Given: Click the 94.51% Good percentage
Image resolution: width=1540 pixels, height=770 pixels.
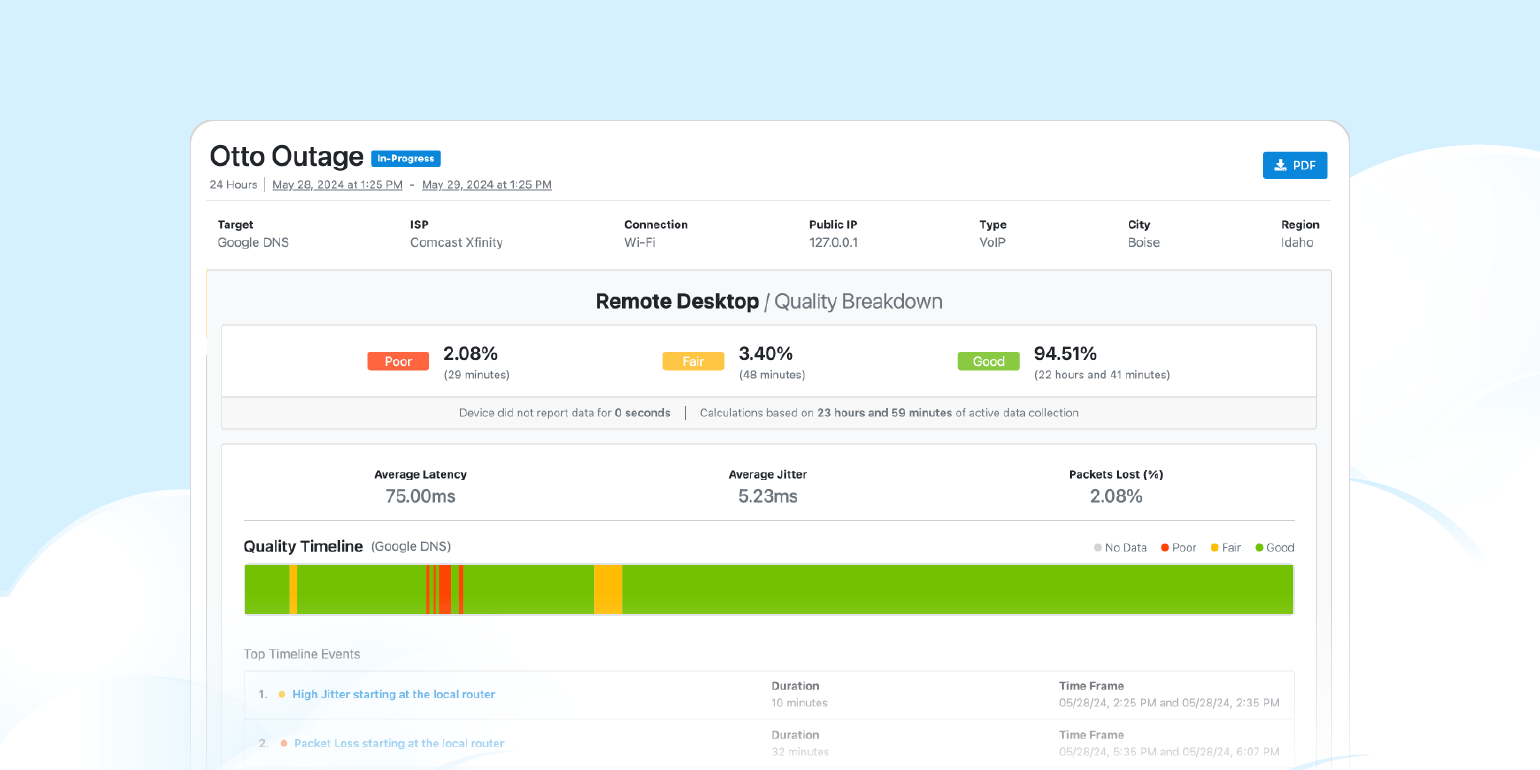Looking at the screenshot, I should point(1065,353).
